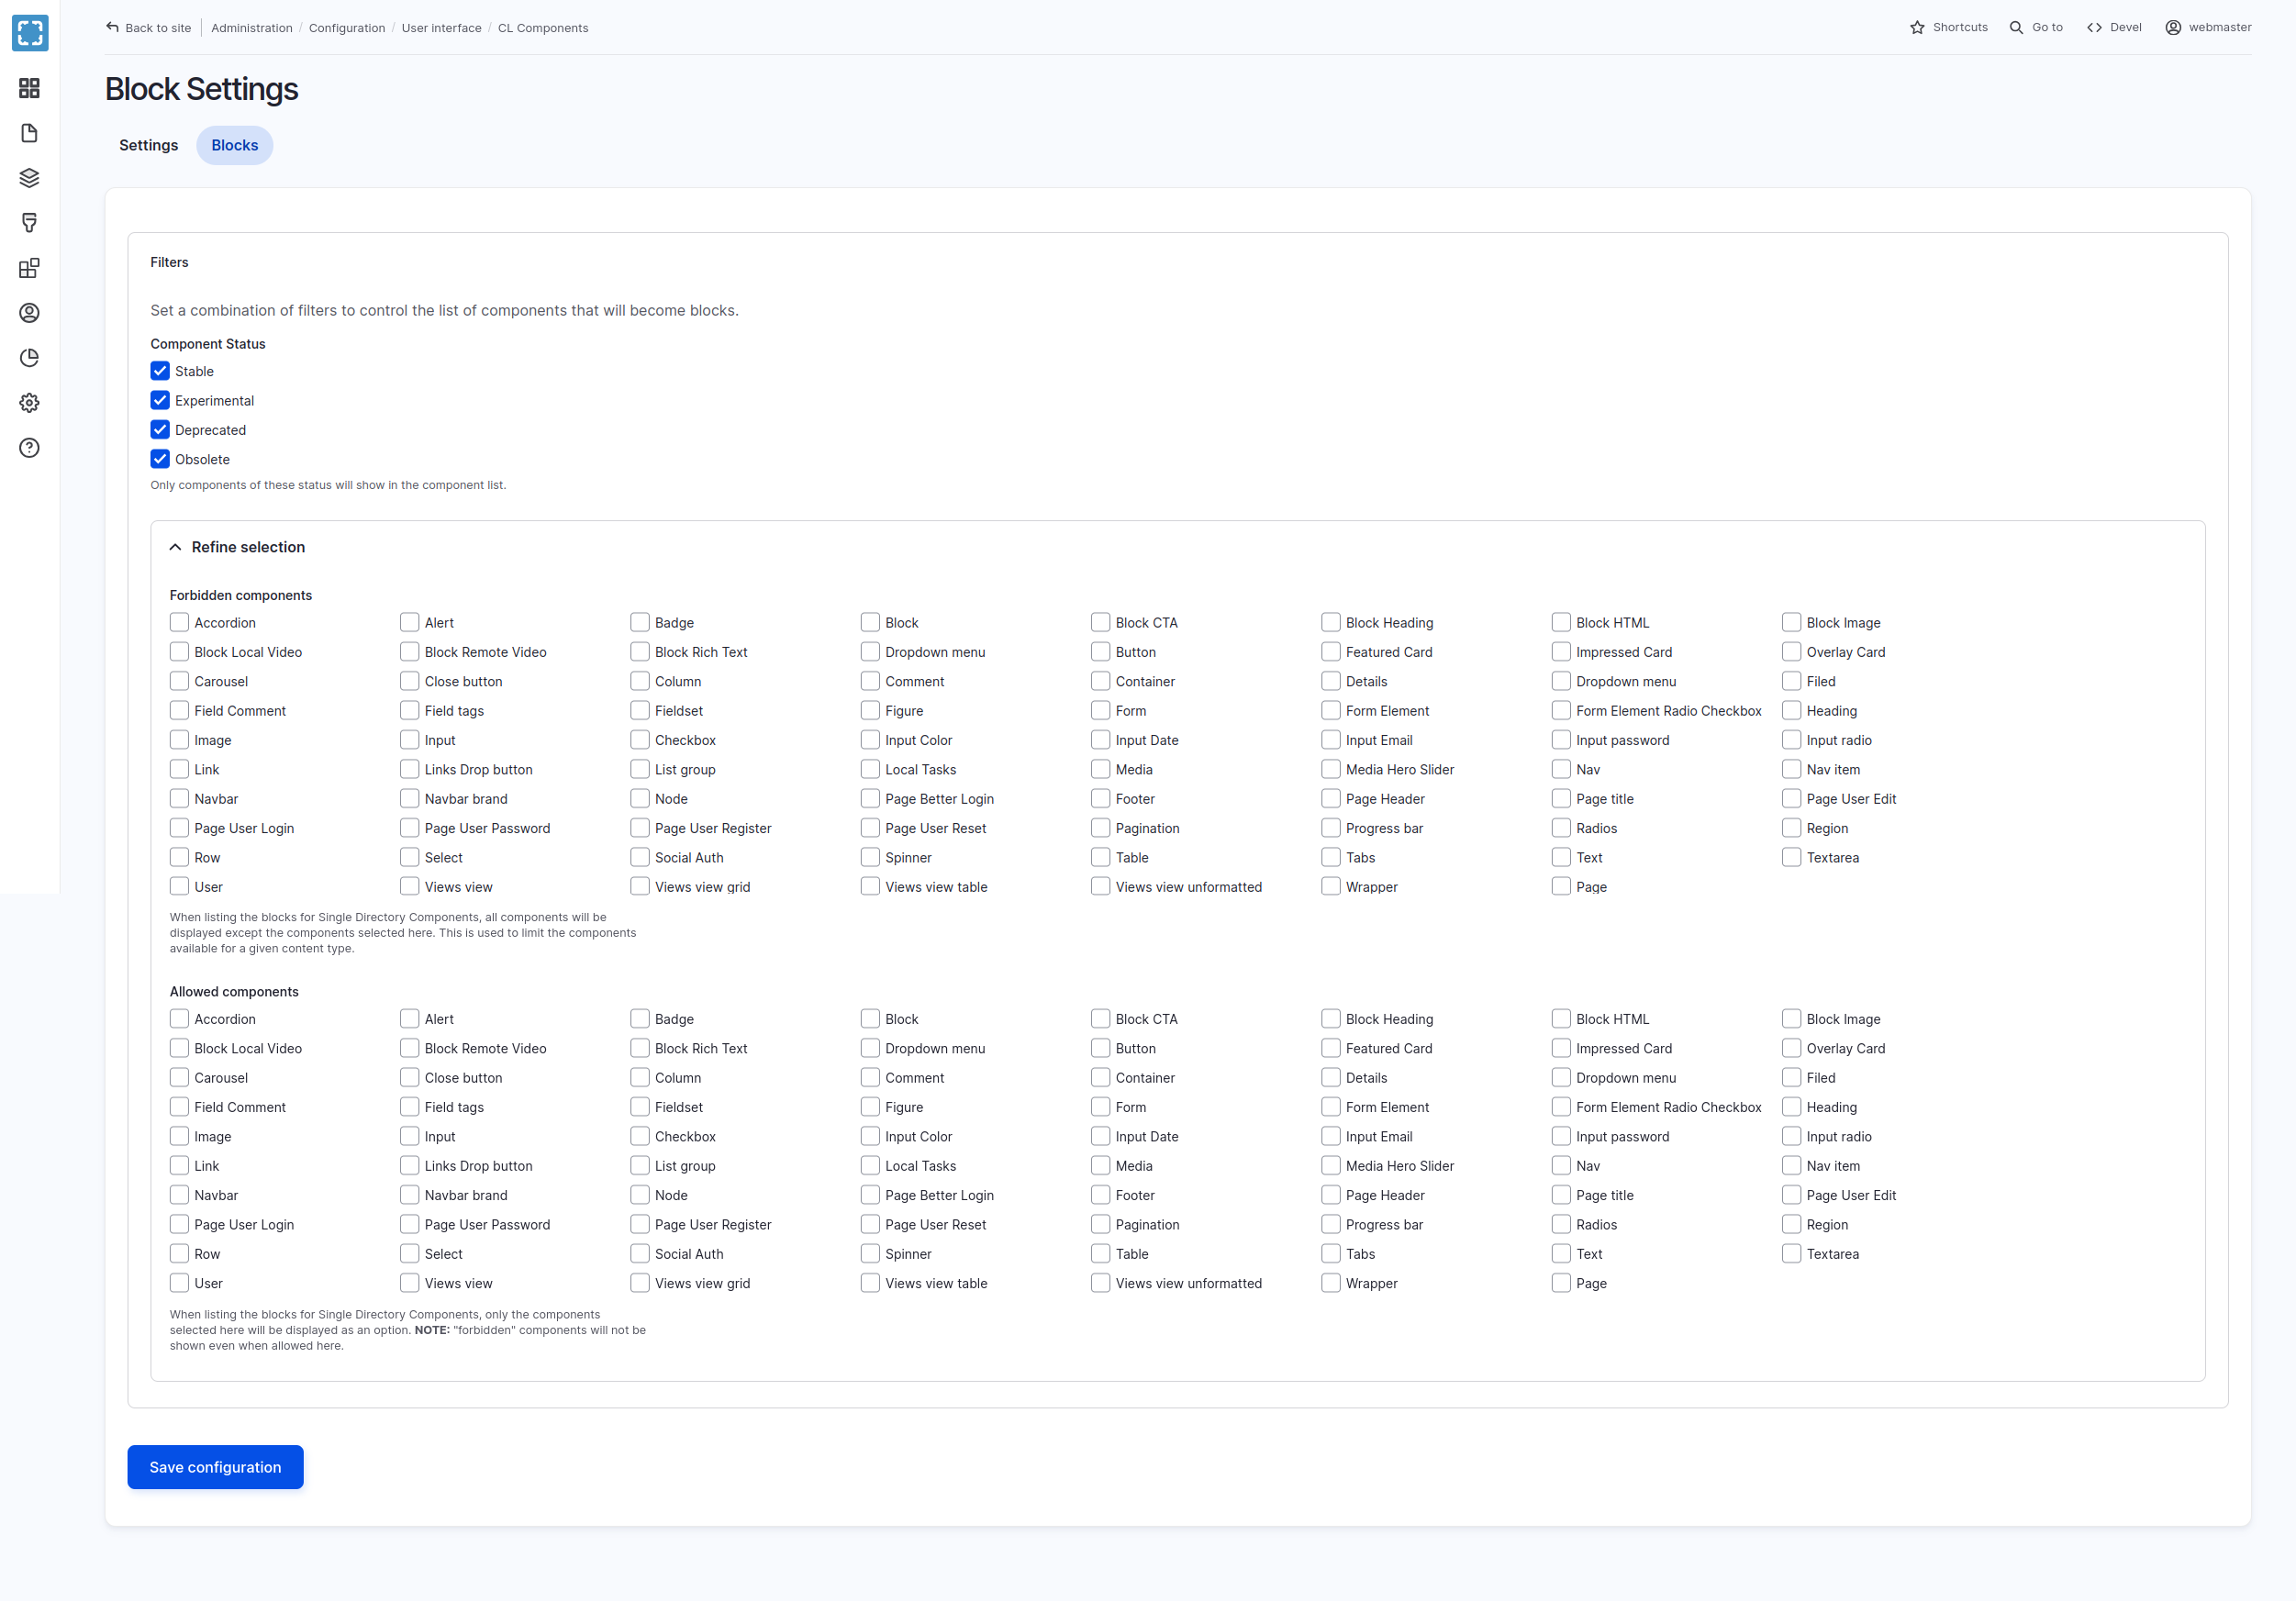Open the Appearance paintbrush icon in sidebar
The image size is (2296, 1602).
[x=29, y=223]
